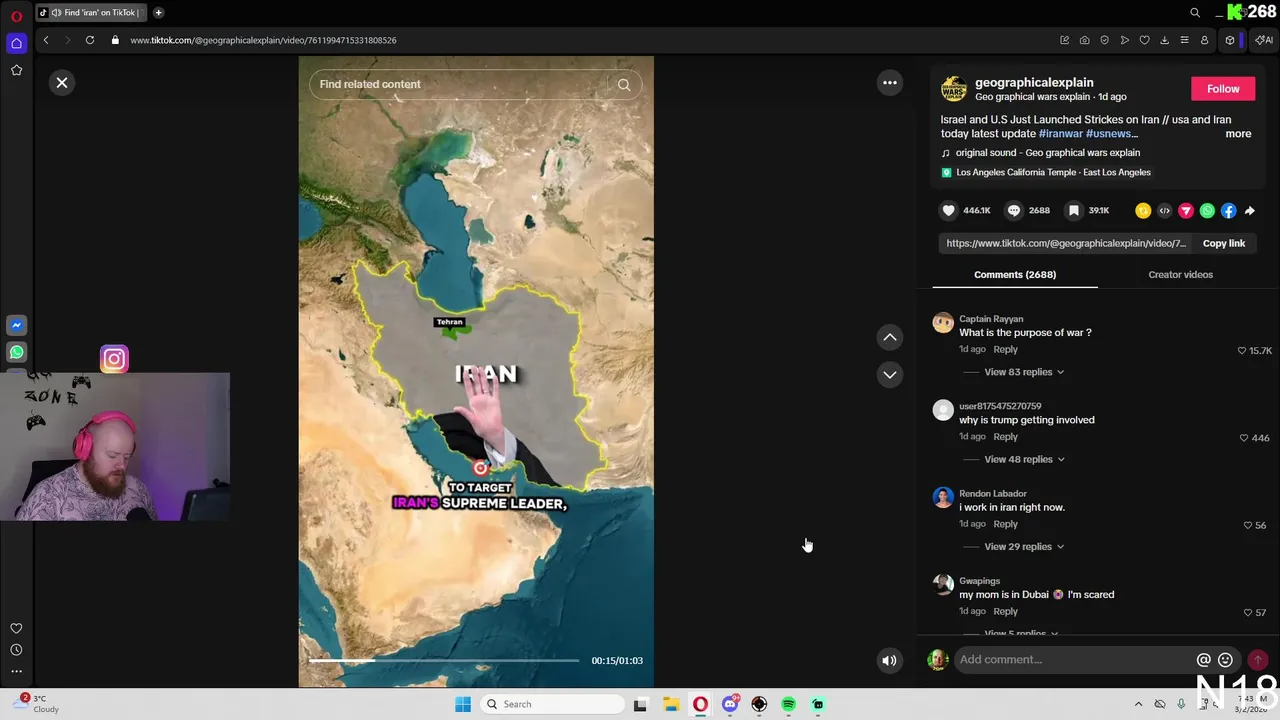The image size is (1280, 720).
Task: Open Windows Start menu
Action: (x=463, y=704)
